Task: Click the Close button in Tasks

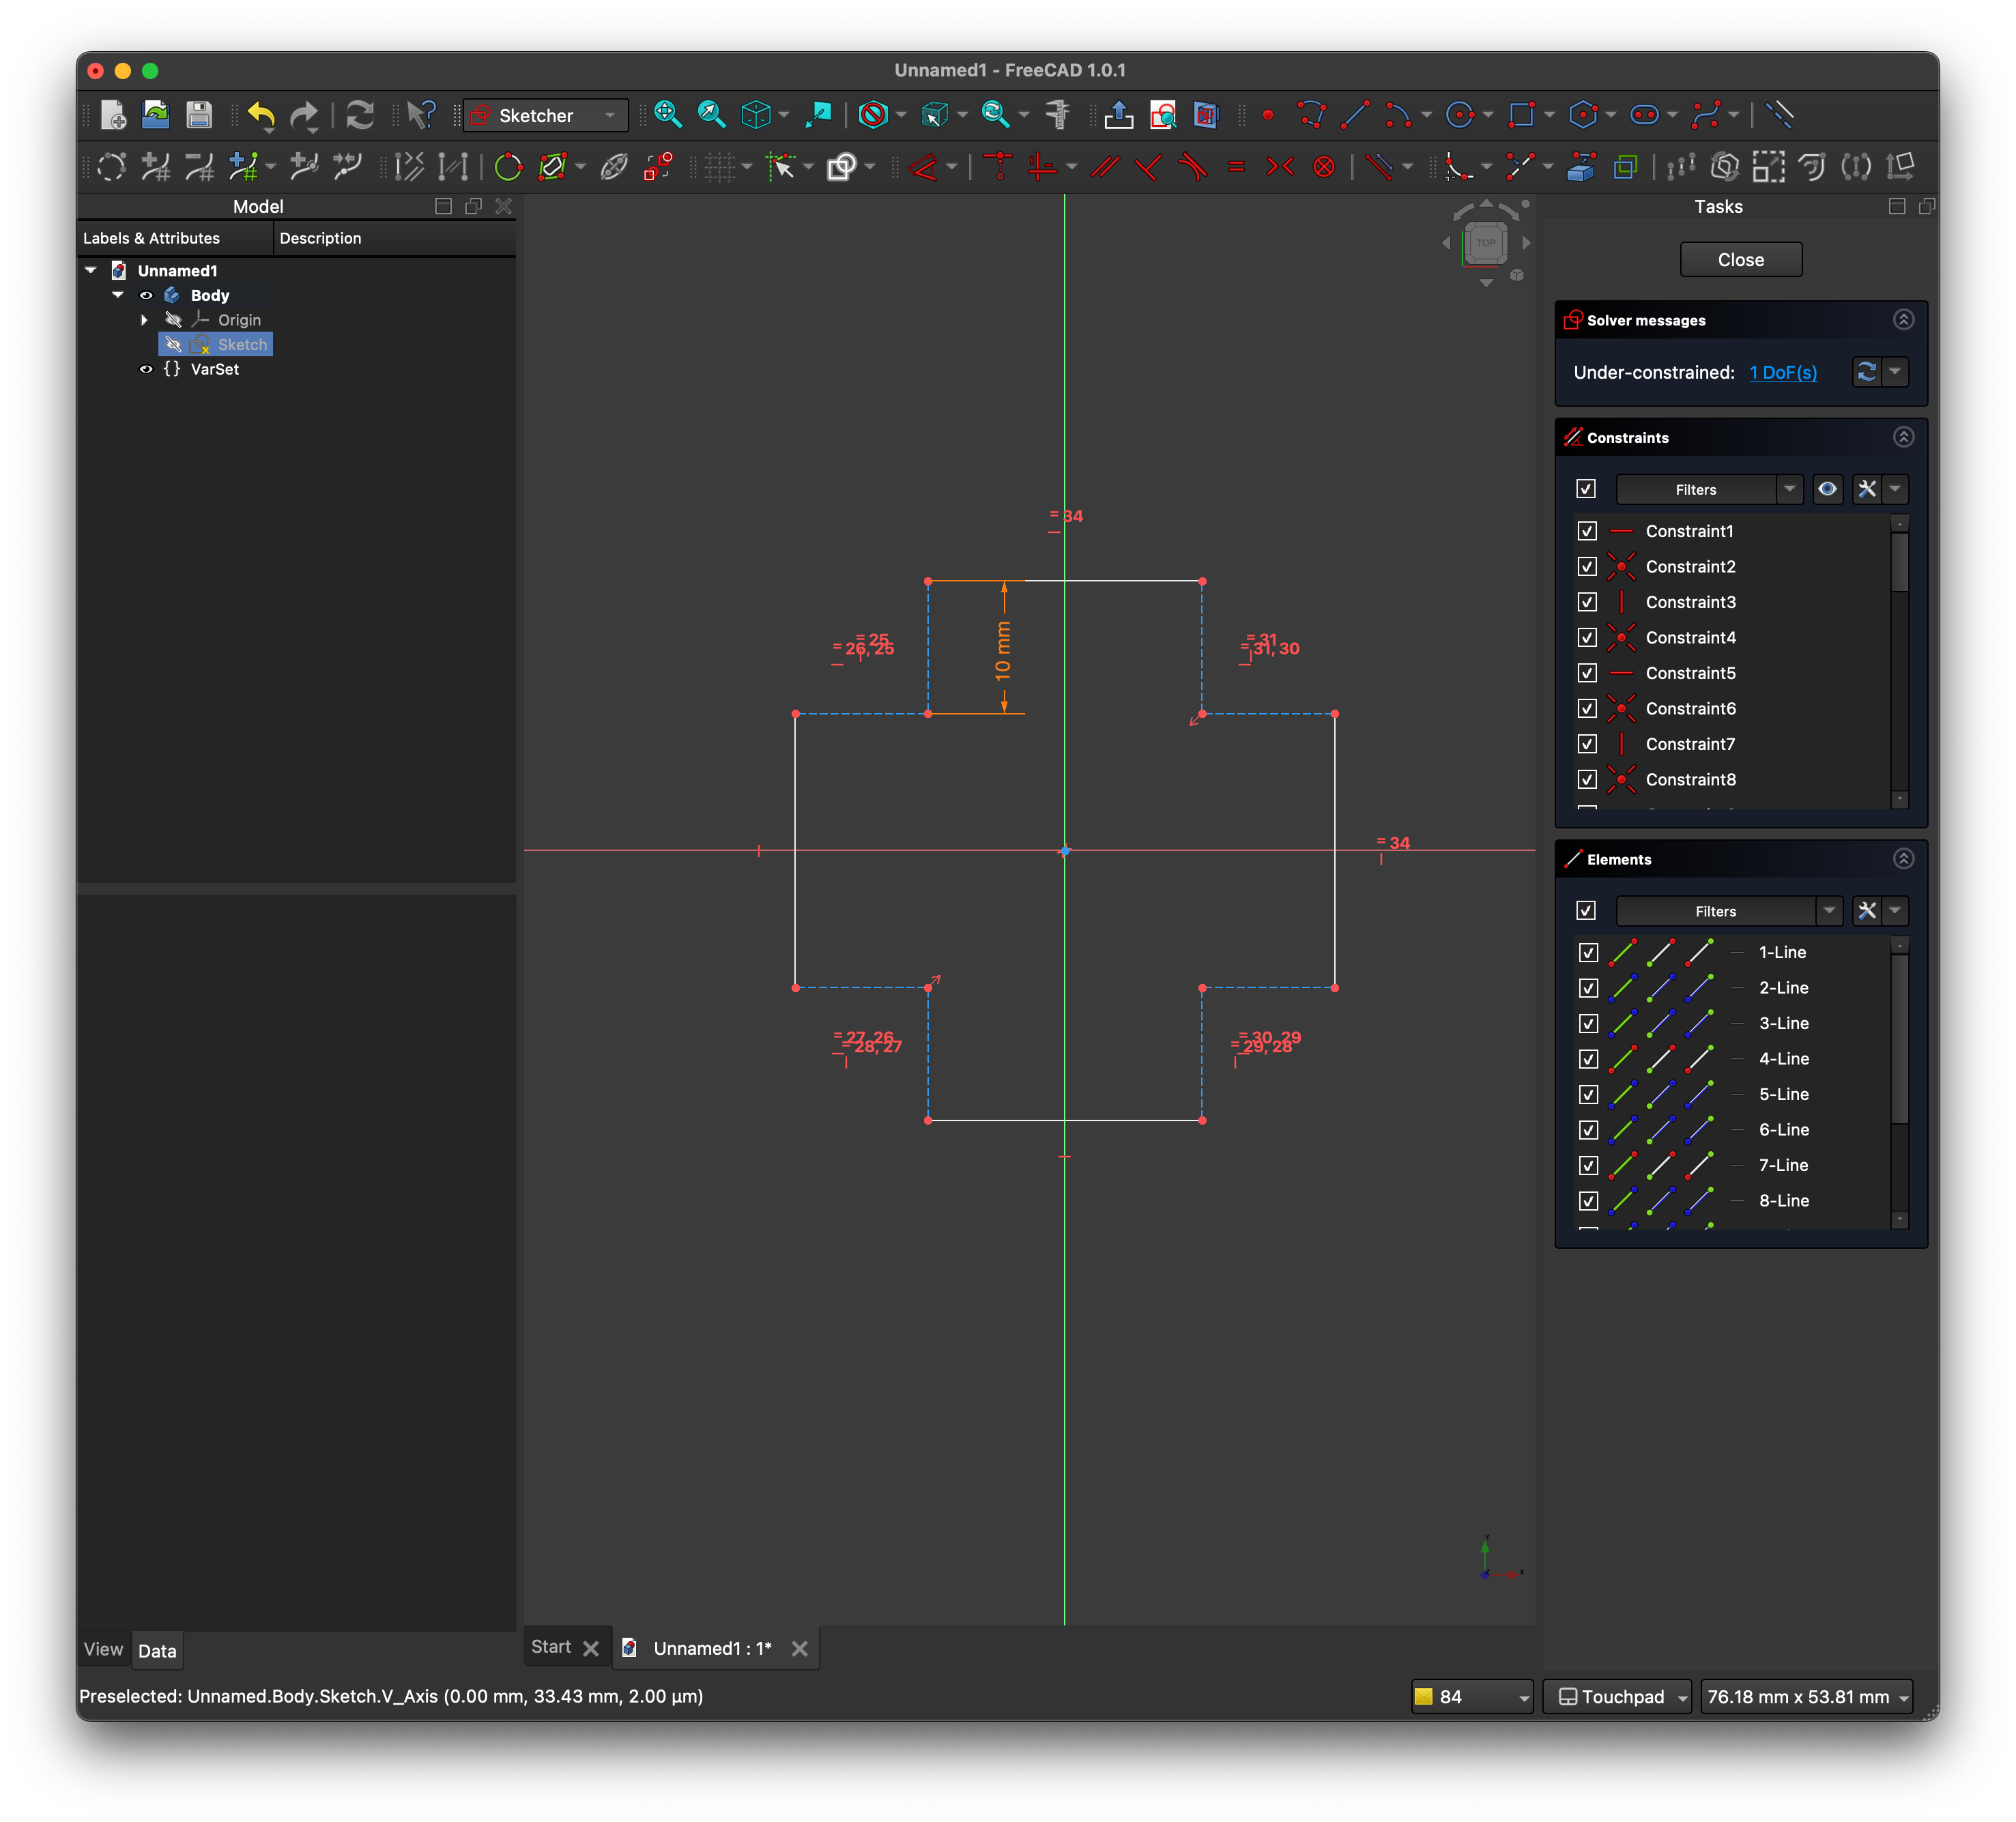Action: coord(1740,260)
